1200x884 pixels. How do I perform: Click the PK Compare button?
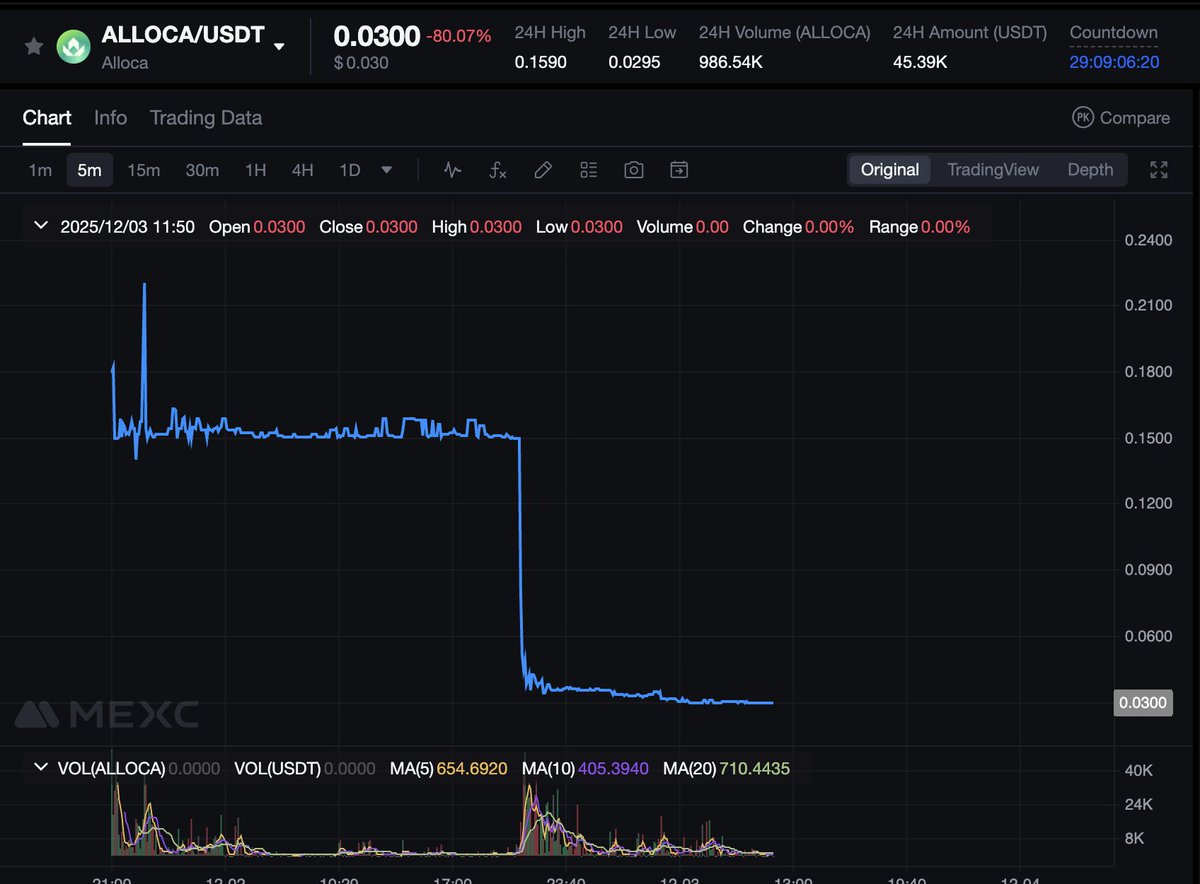[x=1121, y=118]
